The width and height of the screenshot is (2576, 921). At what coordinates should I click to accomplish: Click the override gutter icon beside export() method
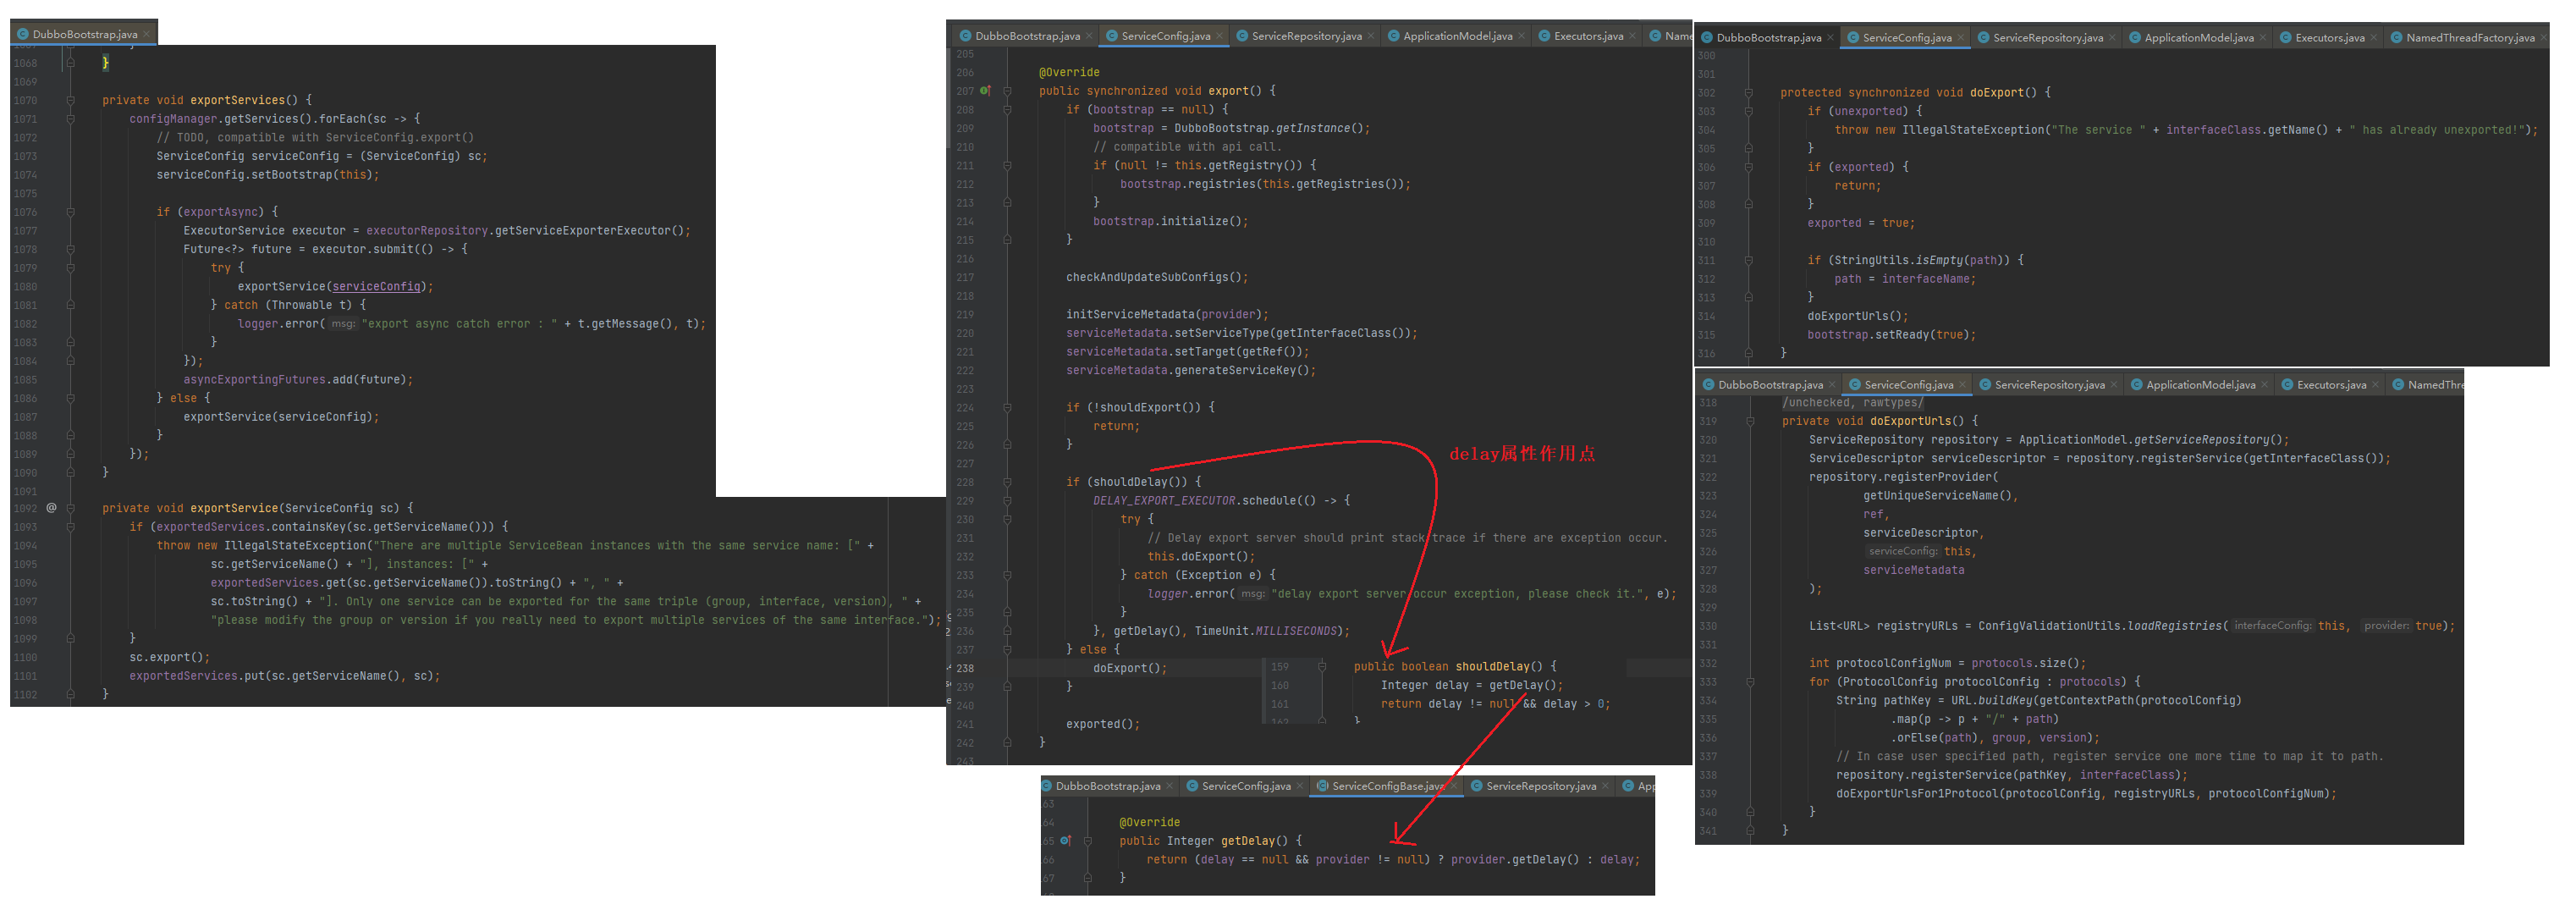click(x=984, y=91)
